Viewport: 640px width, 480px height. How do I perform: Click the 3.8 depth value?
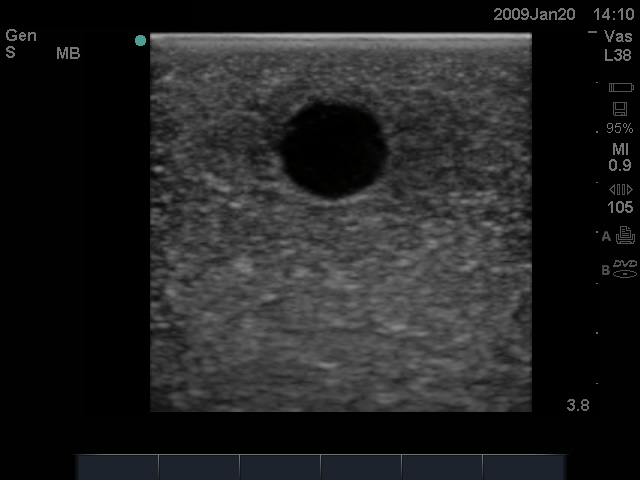pos(578,405)
